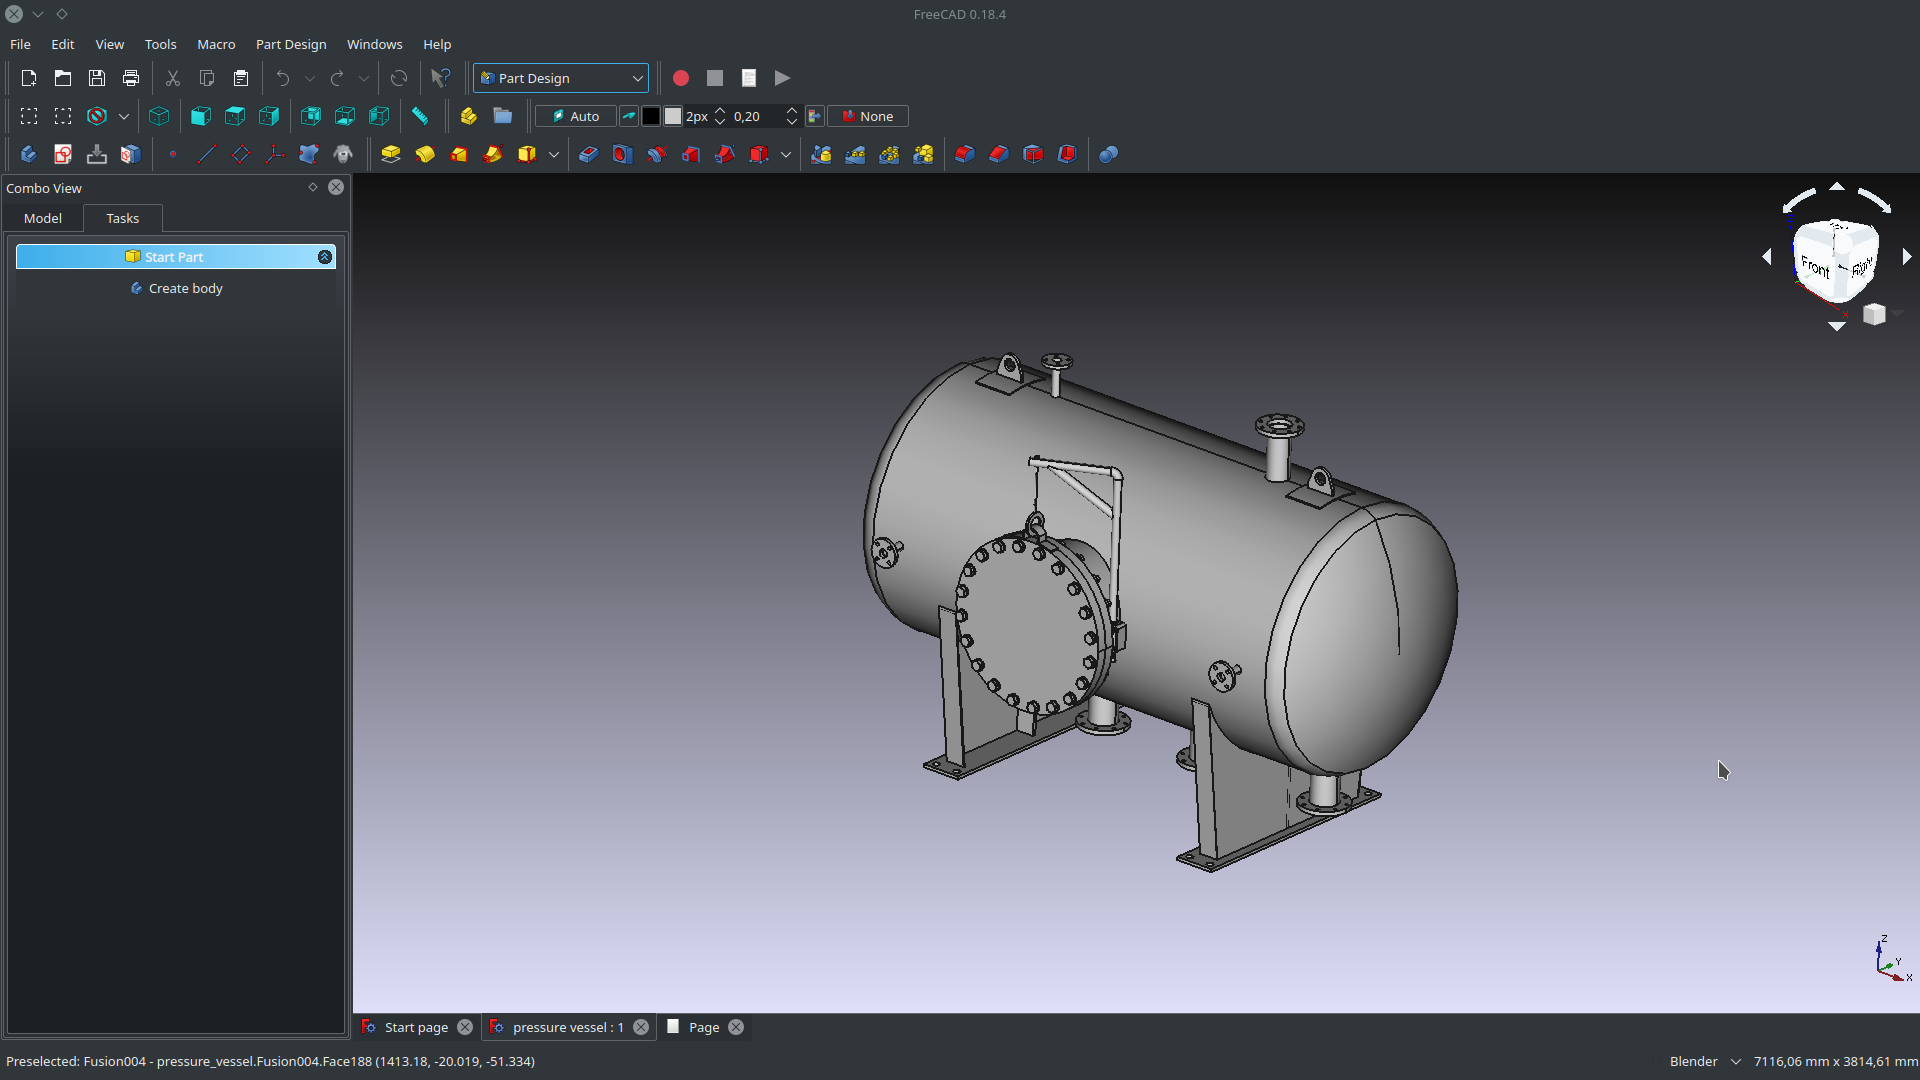Switch to the front view
The height and width of the screenshot is (1080, 1920).
coord(201,116)
